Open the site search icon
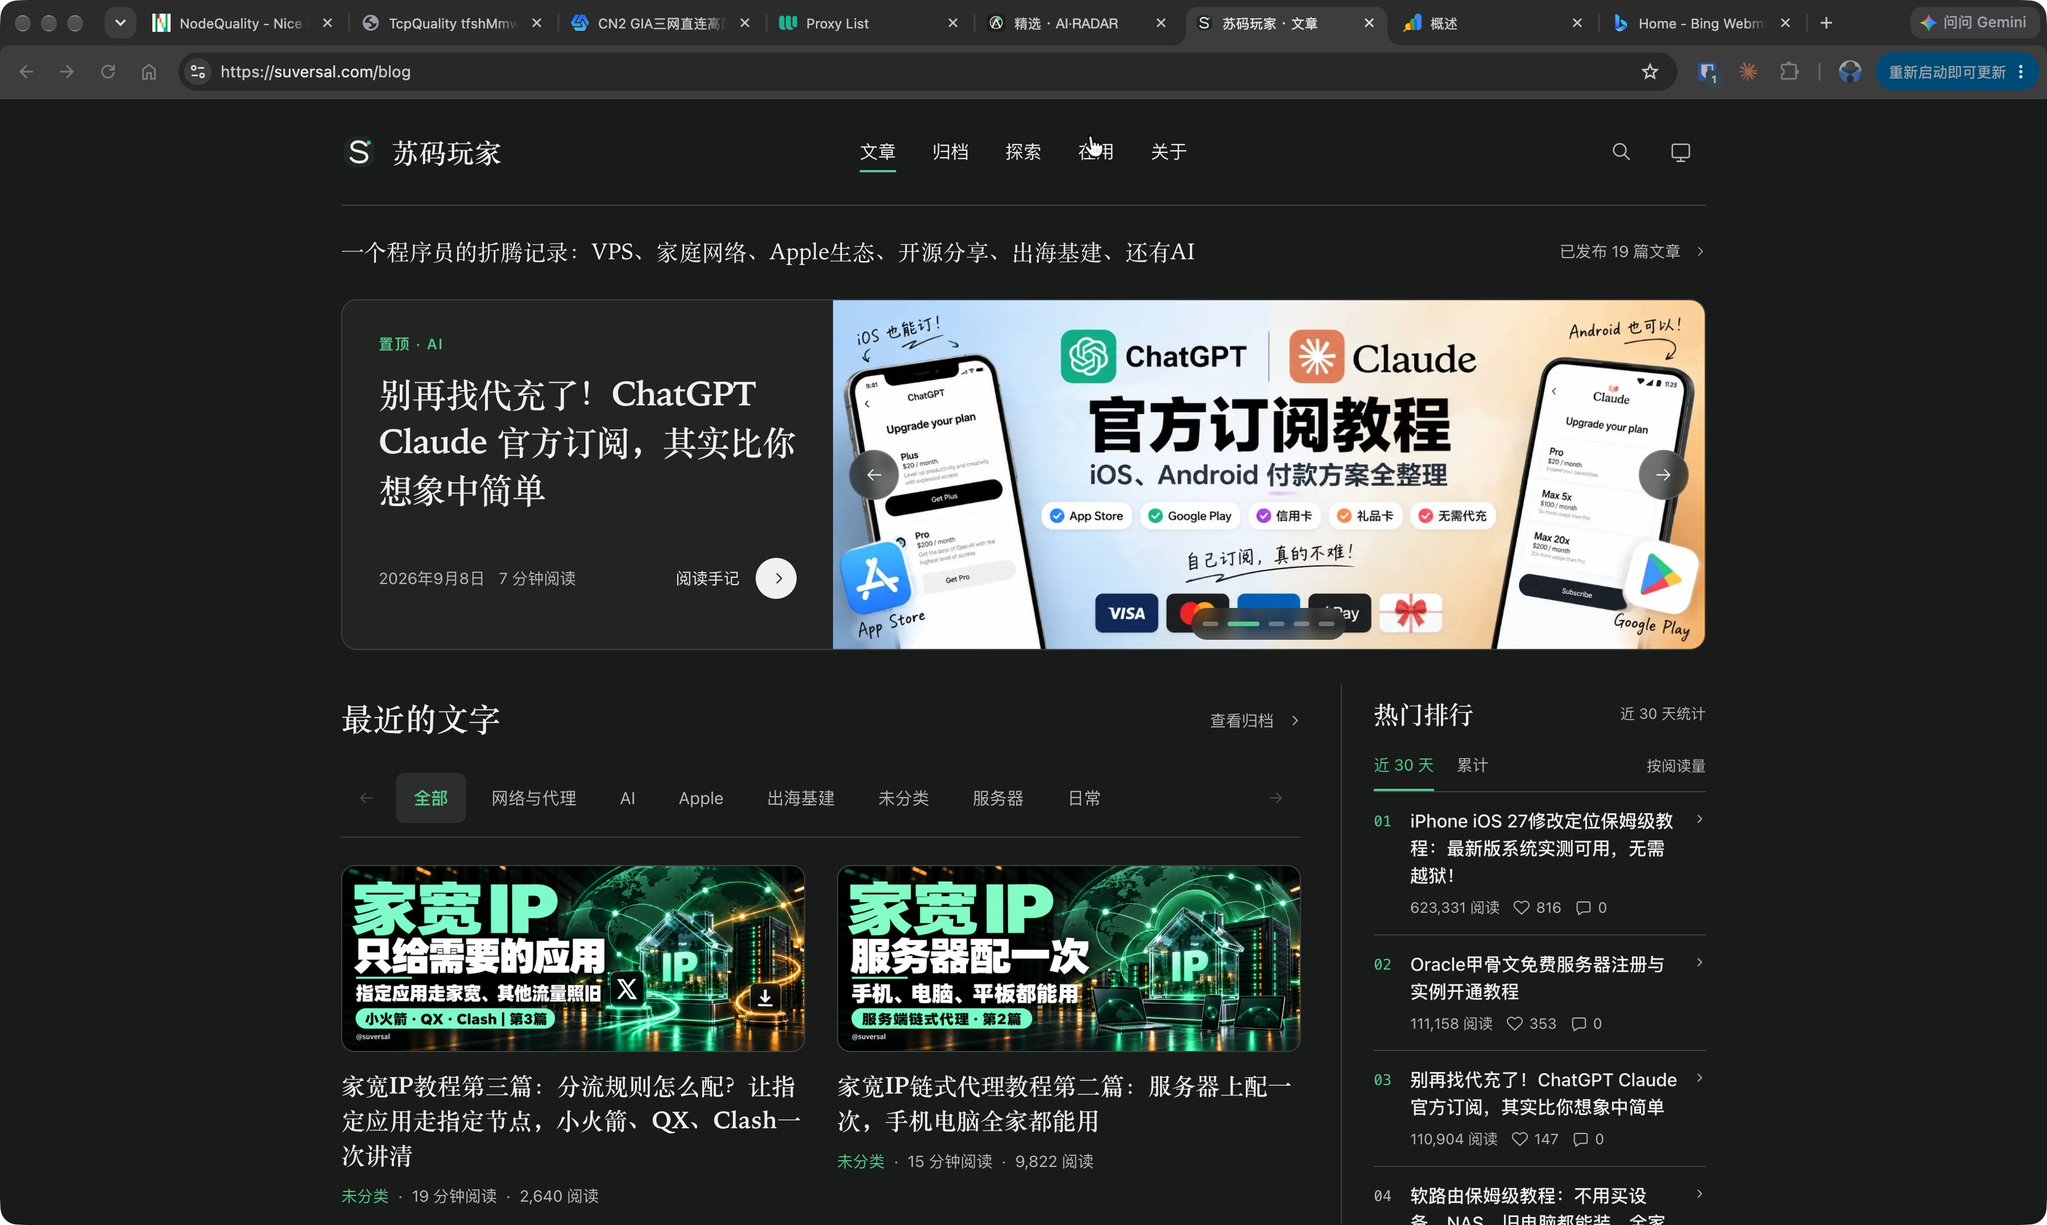 tap(1621, 152)
